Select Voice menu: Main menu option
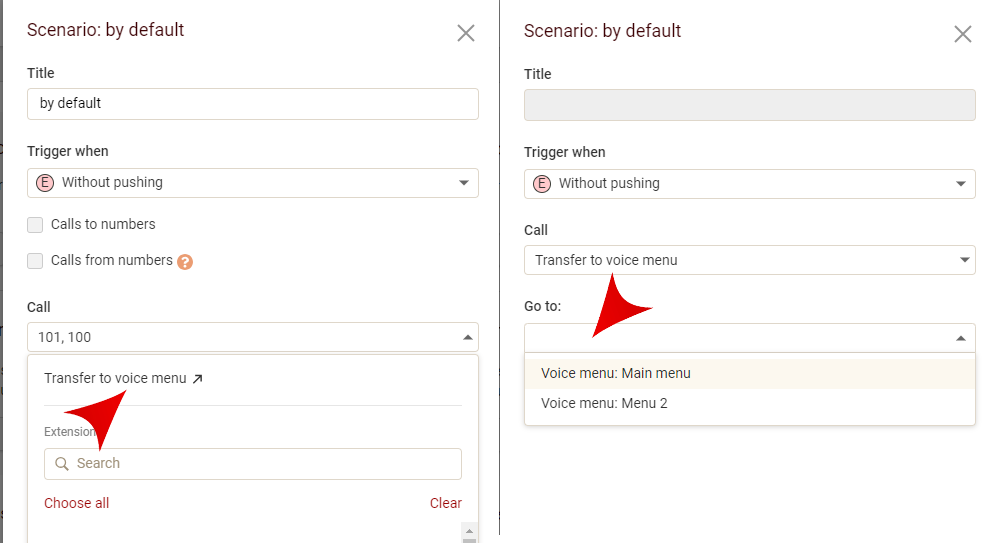 pos(616,373)
